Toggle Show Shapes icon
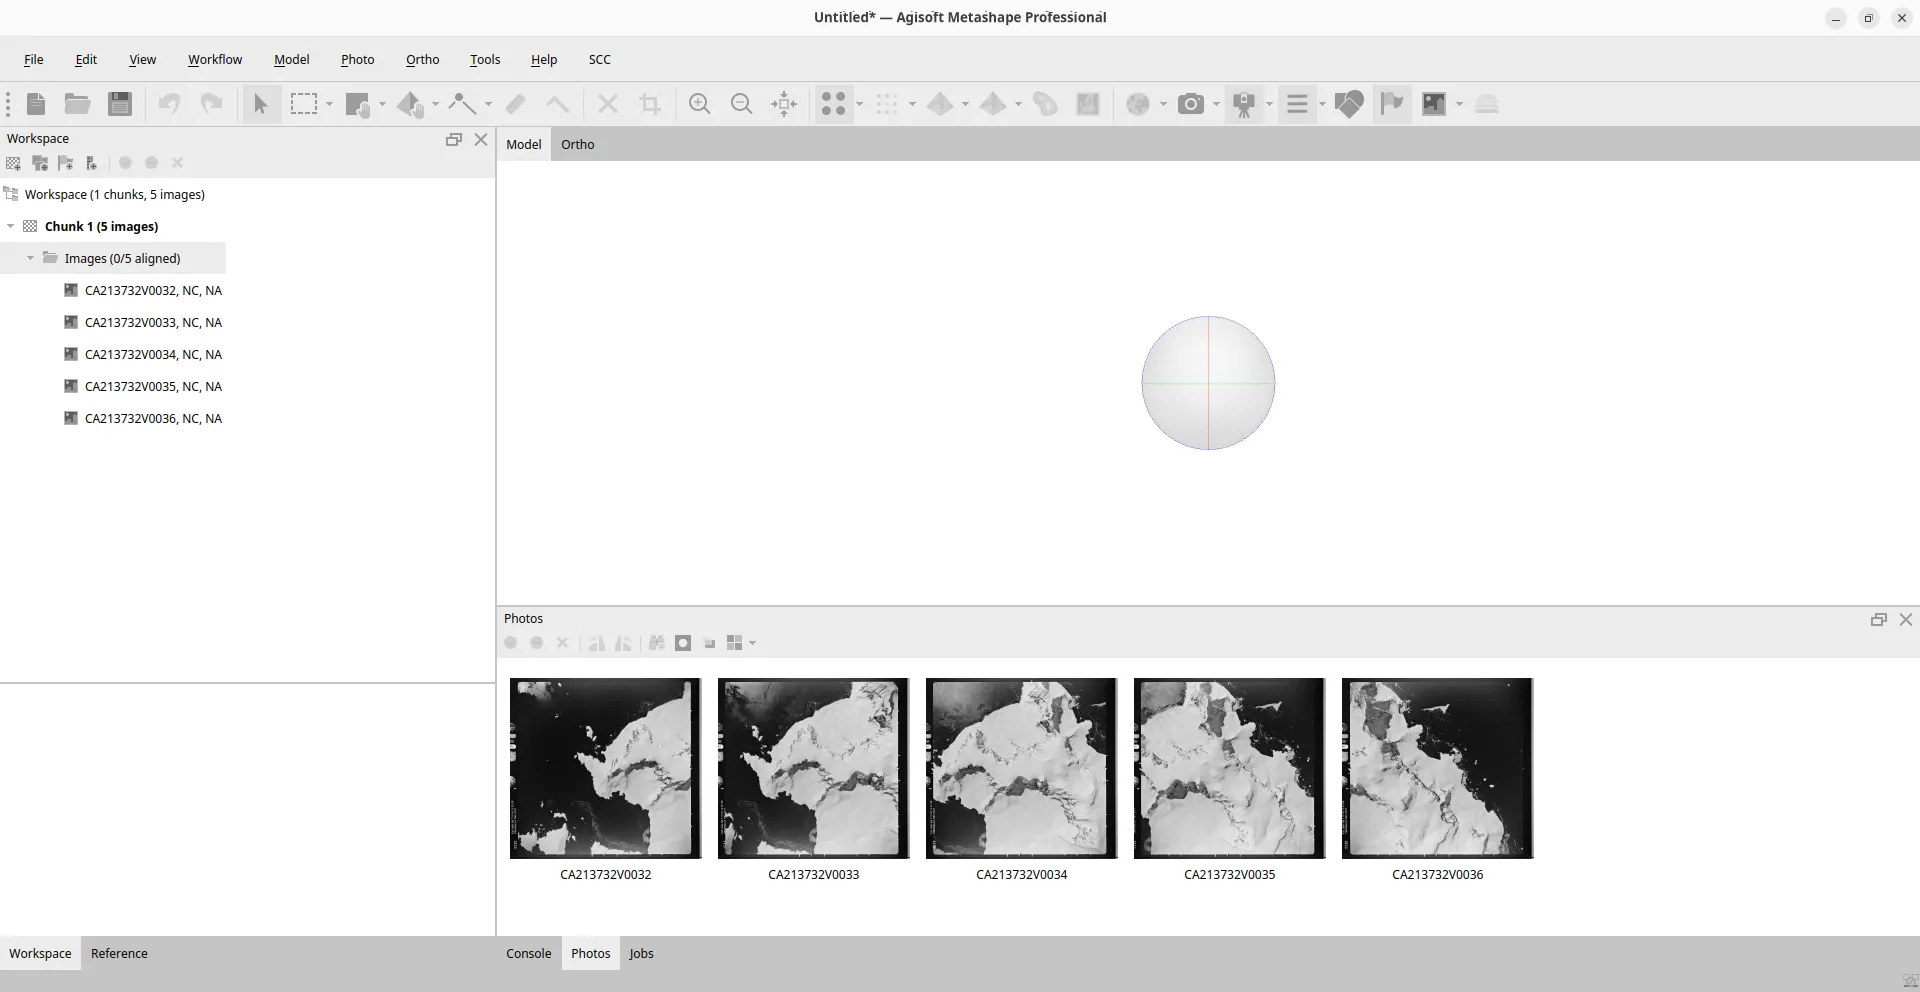1920x992 pixels. 1349,104
